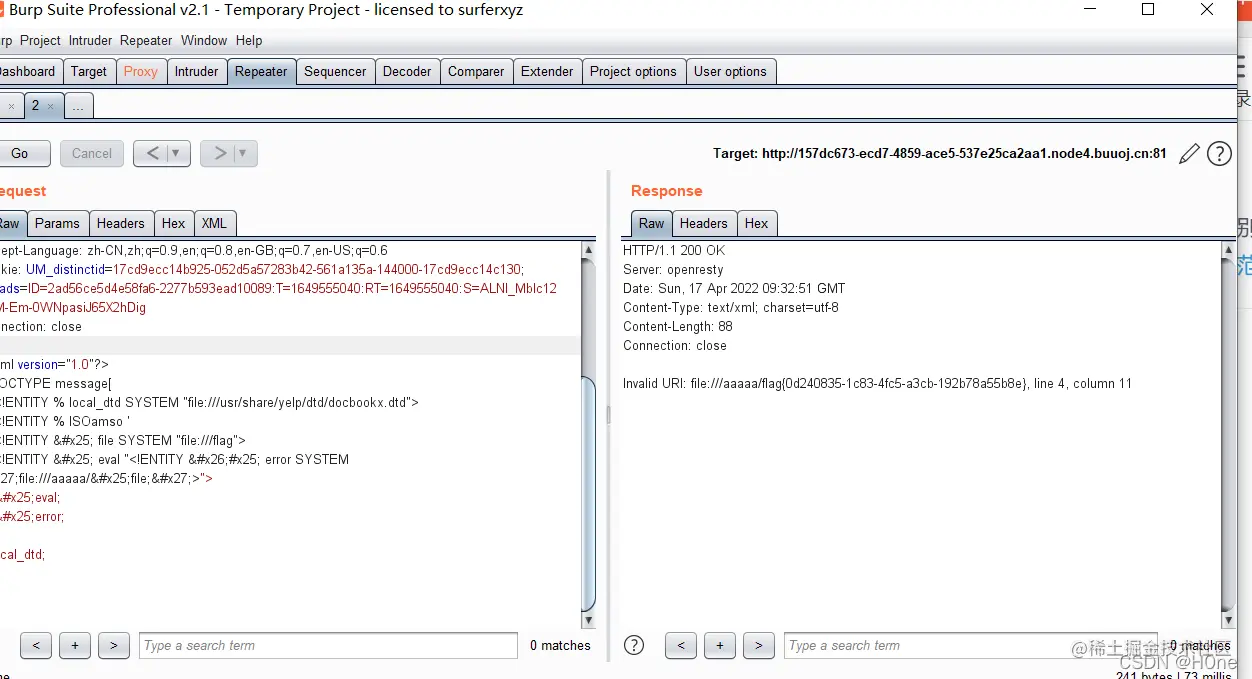
Task: Edit target with the pencil icon
Action: [1189, 154]
